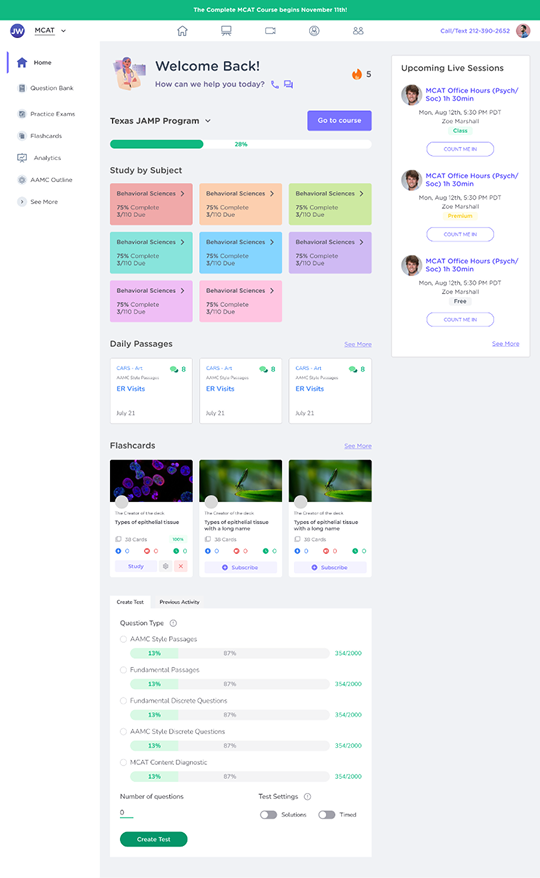This screenshot has height=878, width=540.
Task: Open Question Bank in the sidebar
Action: coord(52,88)
